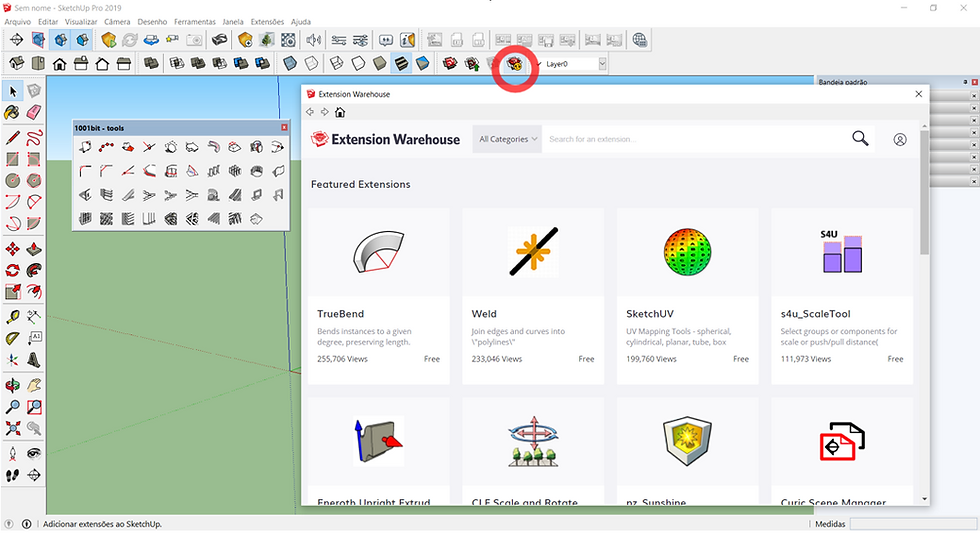Close the 1001bit - tools palette
Screen dimensions: 980x533
(x=284, y=127)
